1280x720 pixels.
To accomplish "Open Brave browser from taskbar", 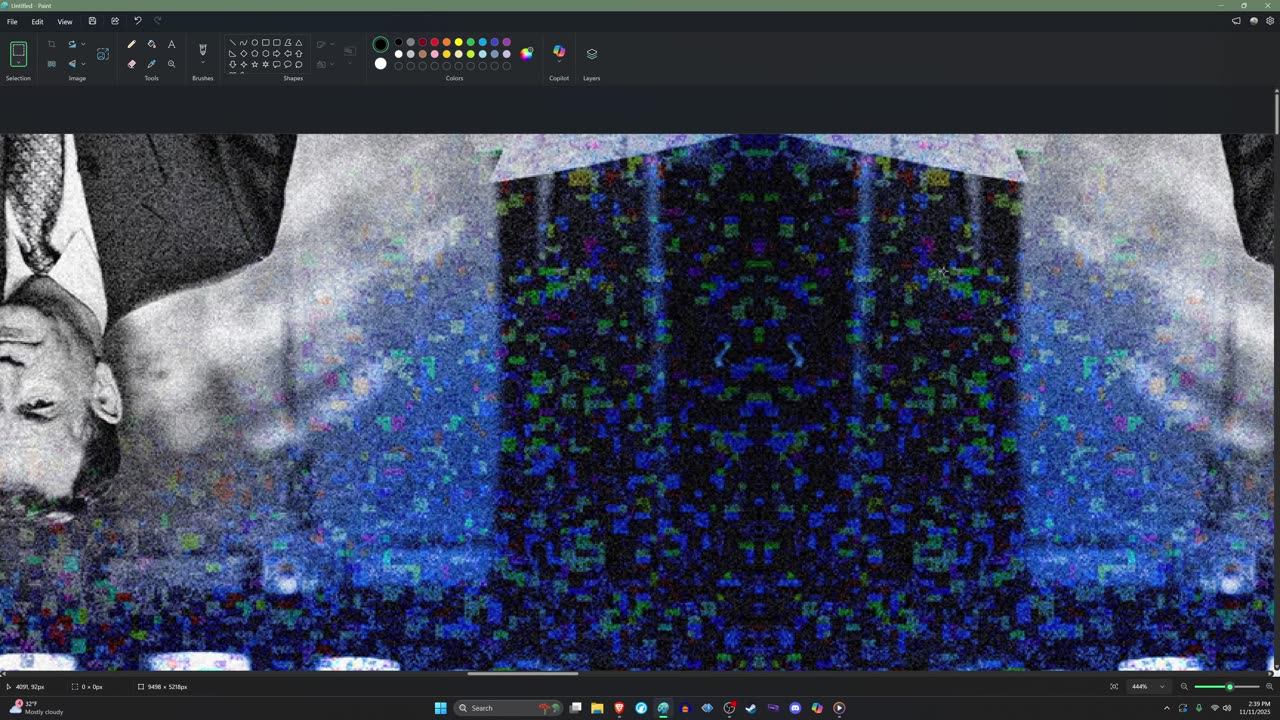I will [619, 708].
